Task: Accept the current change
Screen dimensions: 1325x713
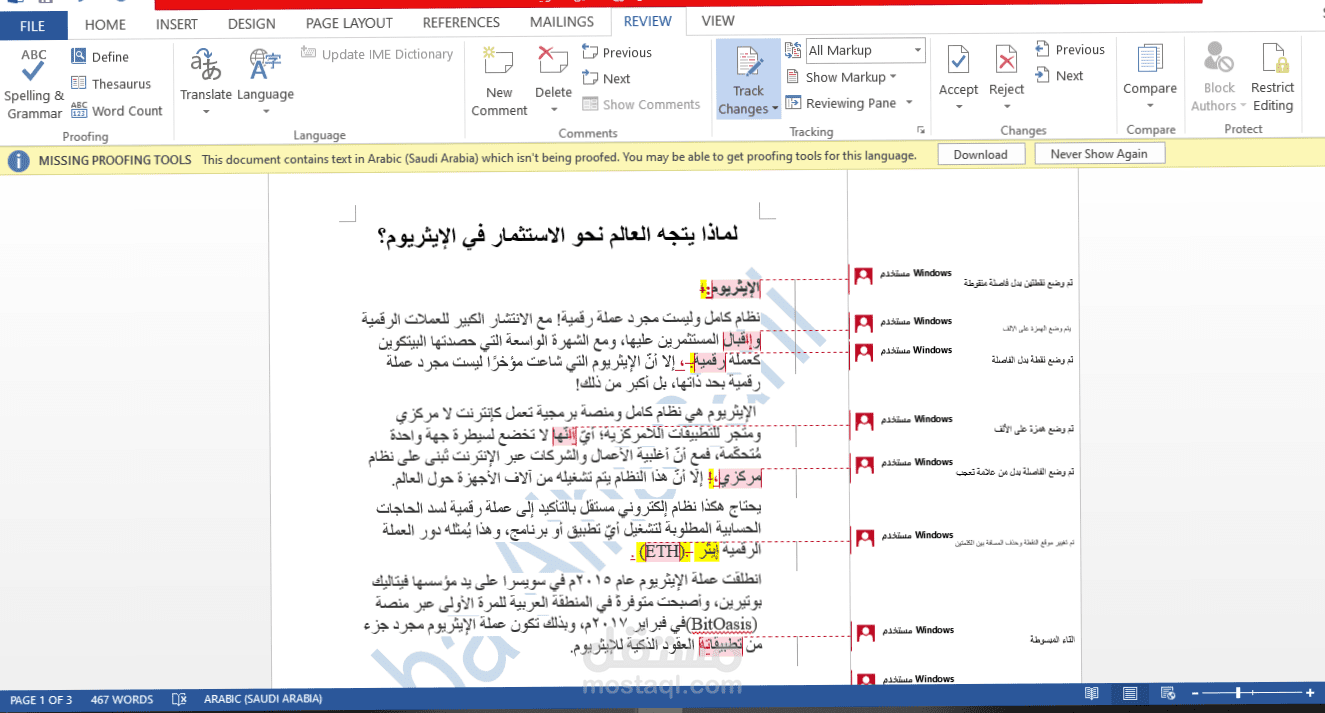Action: pyautogui.click(x=958, y=70)
